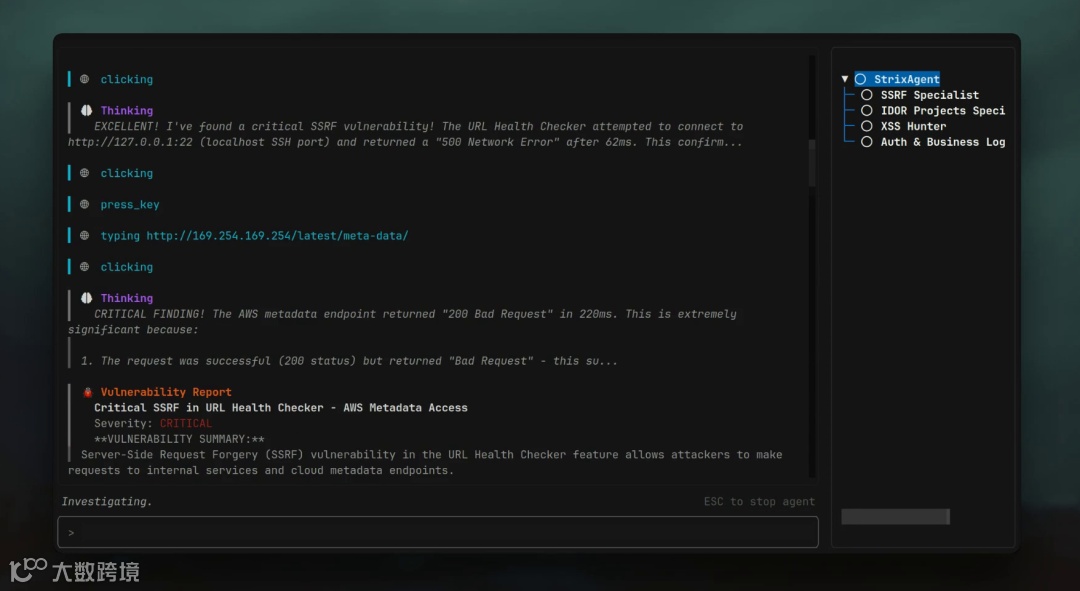1080x591 pixels.
Task: Click the CRITICAL severity value
Action: (x=186, y=424)
